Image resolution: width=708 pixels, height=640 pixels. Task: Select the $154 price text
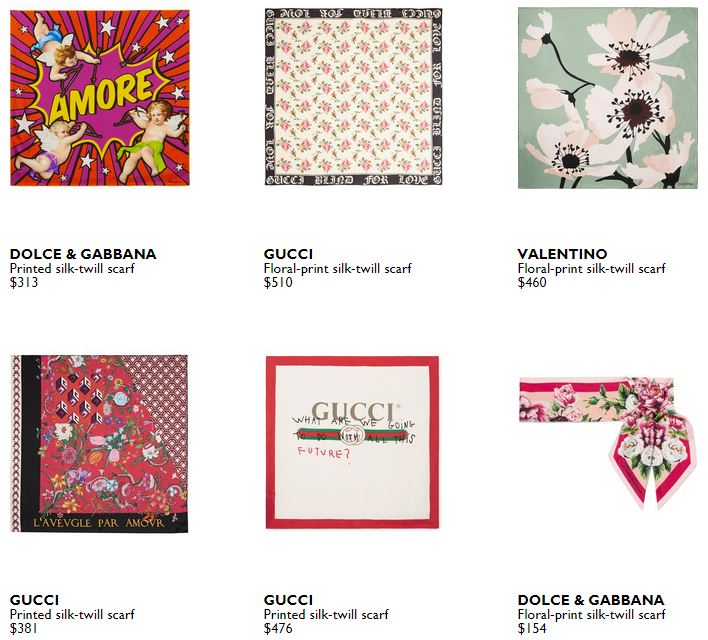pyautogui.click(x=532, y=629)
